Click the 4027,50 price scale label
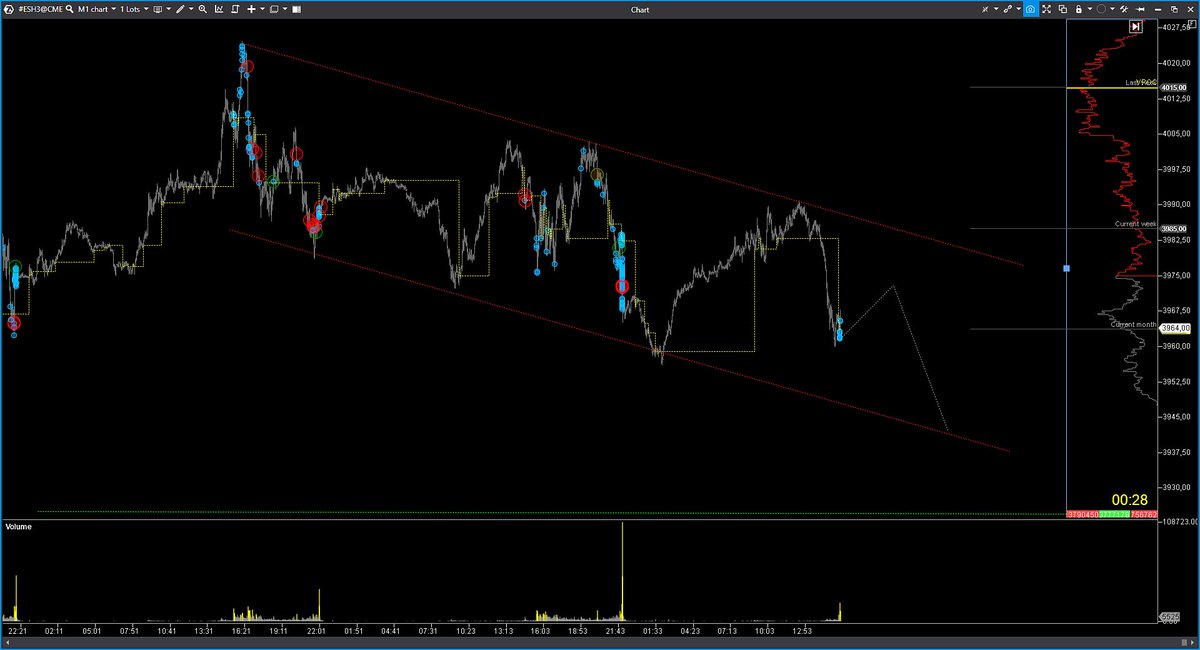This screenshot has height=650, width=1200. pyautogui.click(x=1176, y=28)
